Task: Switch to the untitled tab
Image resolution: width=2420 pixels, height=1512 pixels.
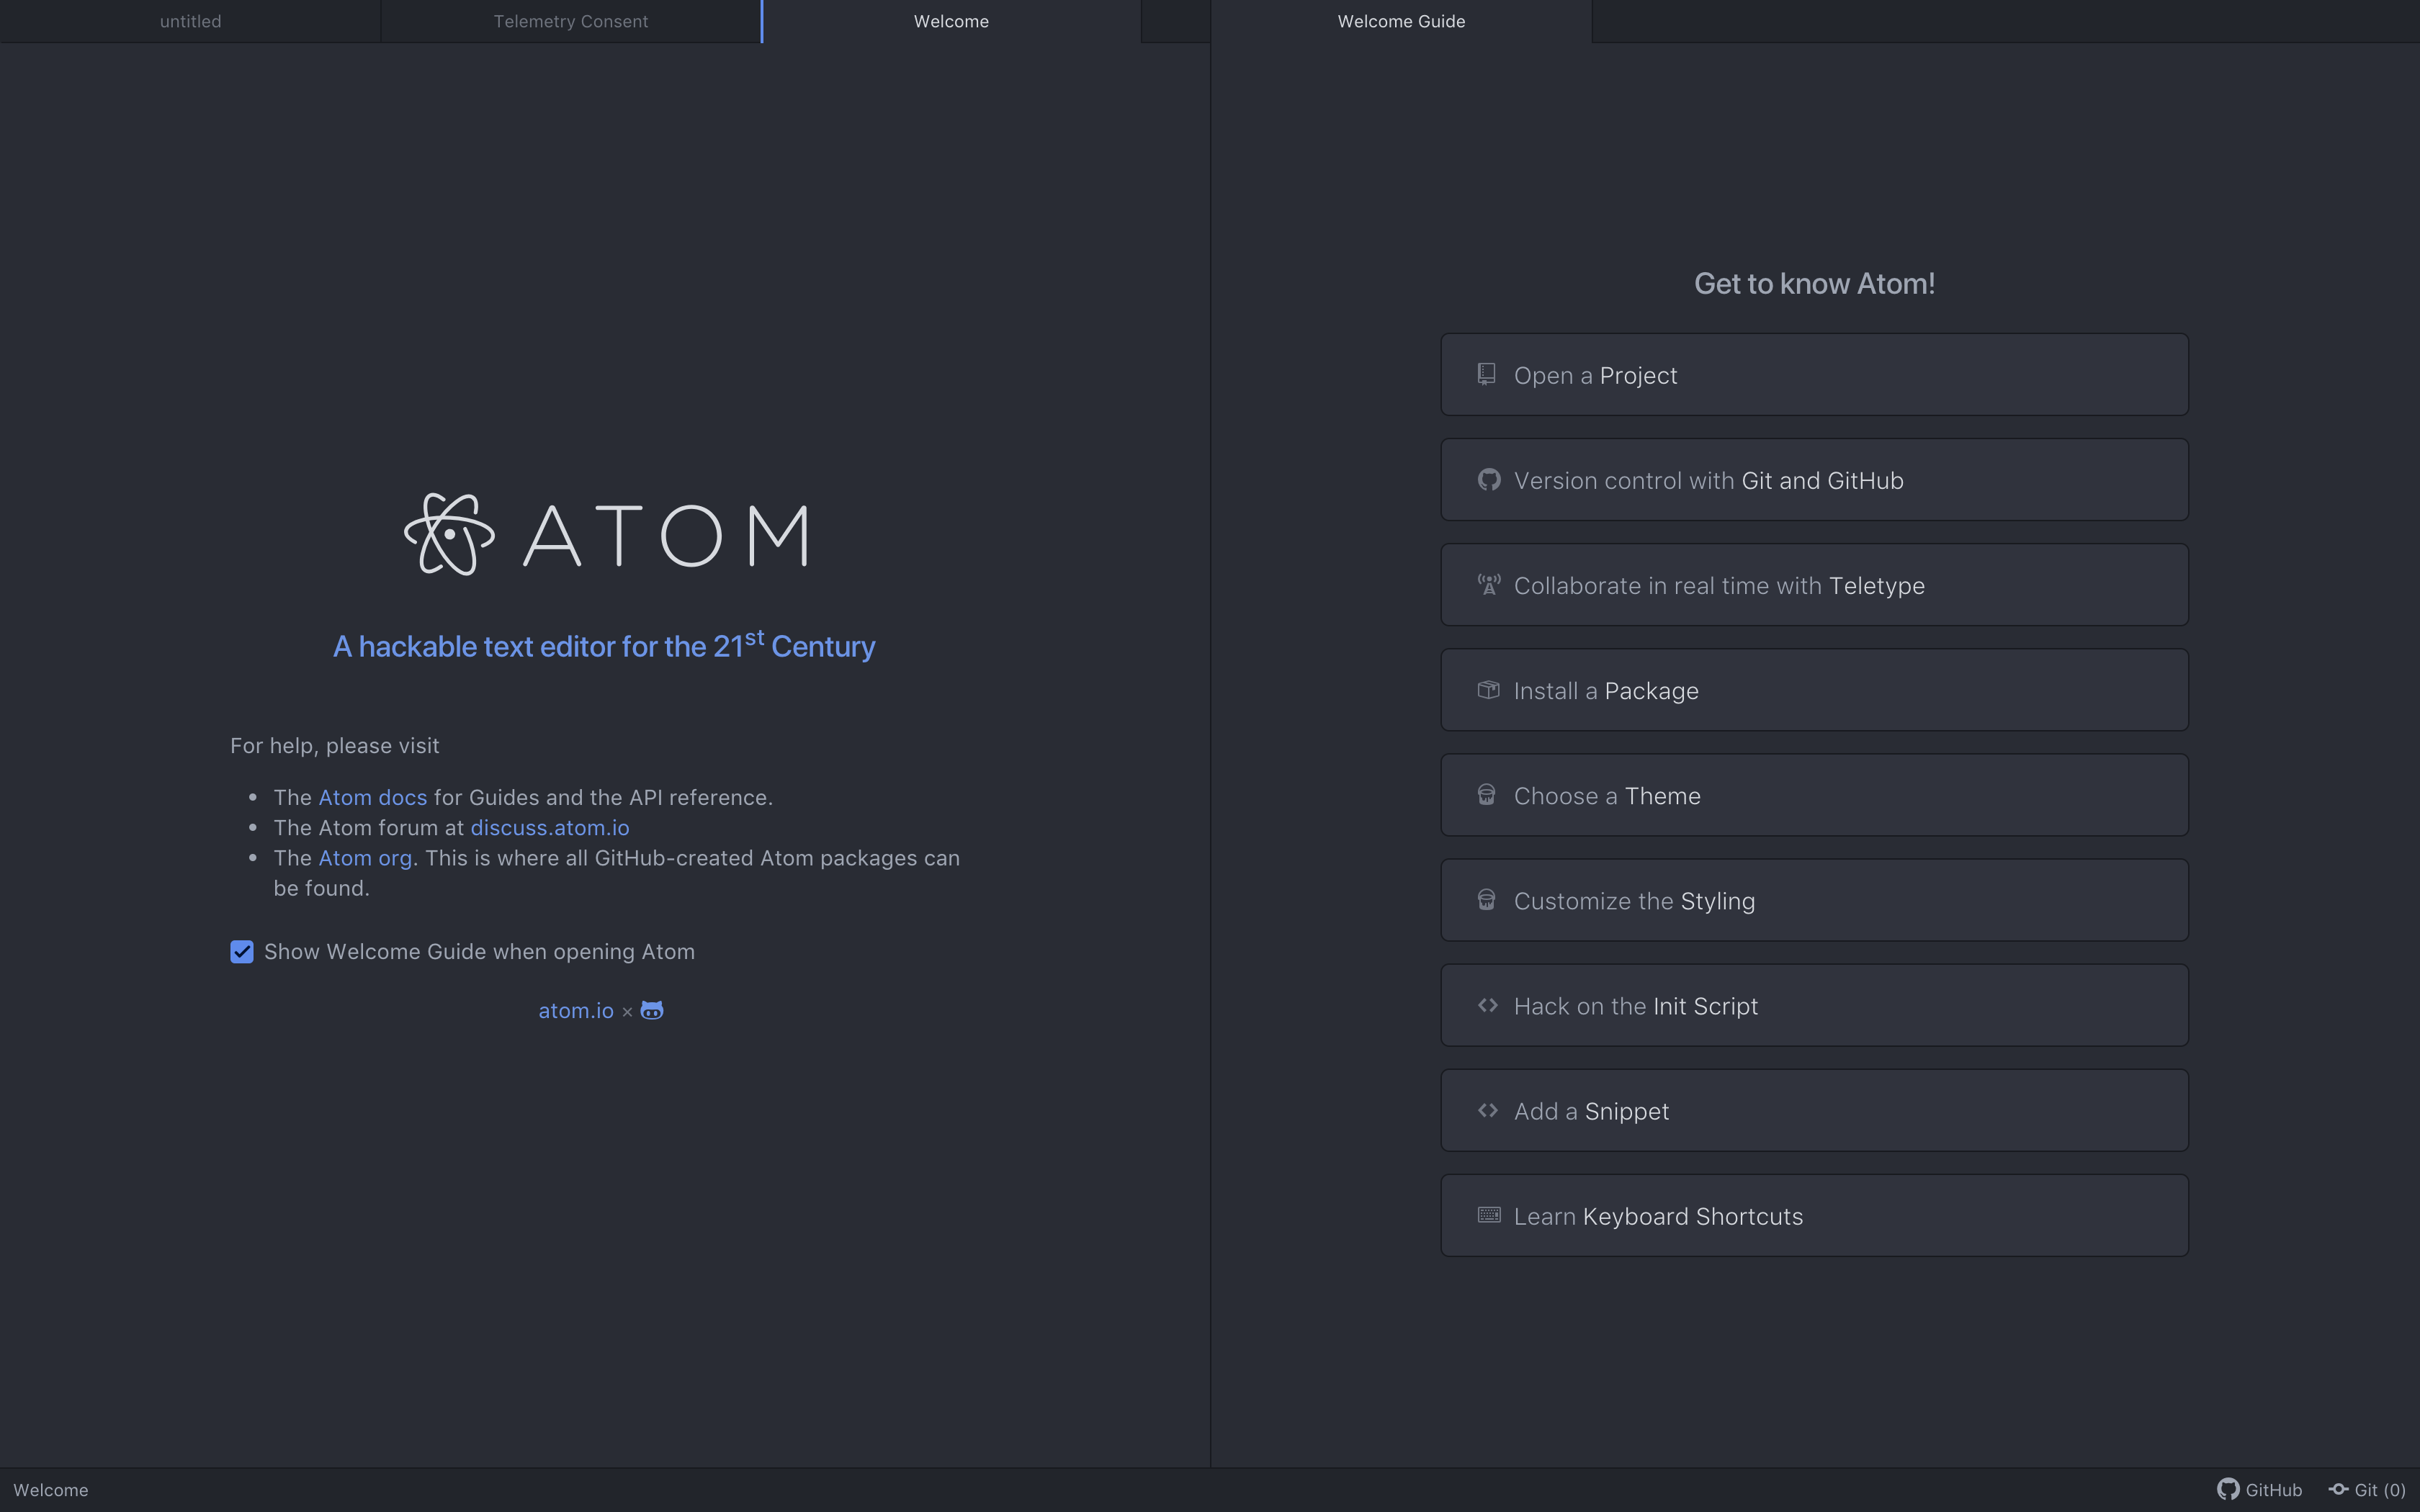Action: click(x=190, y=21)
